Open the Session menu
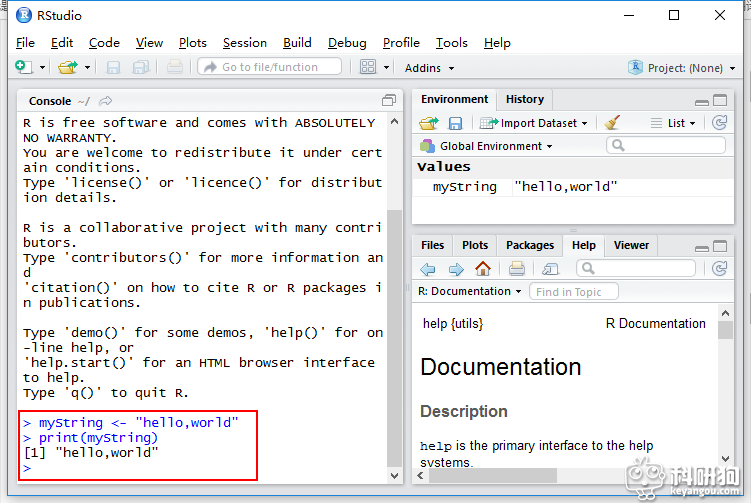This screenshot has width=751, height=503. [x=245, y=43]
